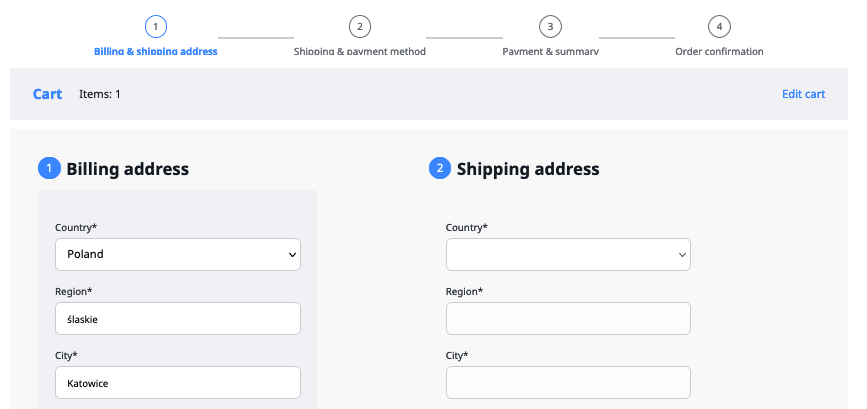Click the Edit cart link
This screenshot has width=867, height=409.
coord(803,94)
